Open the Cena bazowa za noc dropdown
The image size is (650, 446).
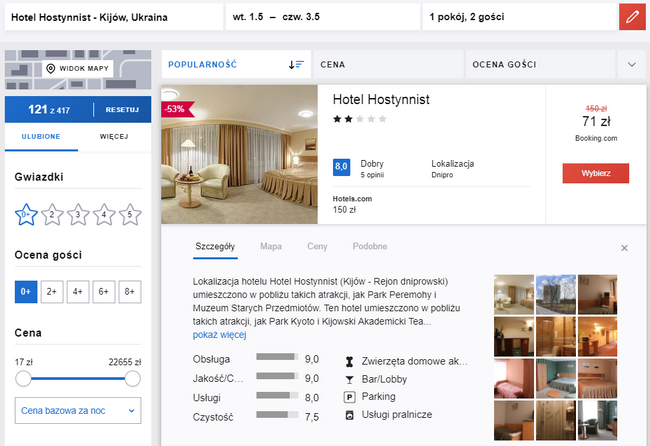point(78,411)
